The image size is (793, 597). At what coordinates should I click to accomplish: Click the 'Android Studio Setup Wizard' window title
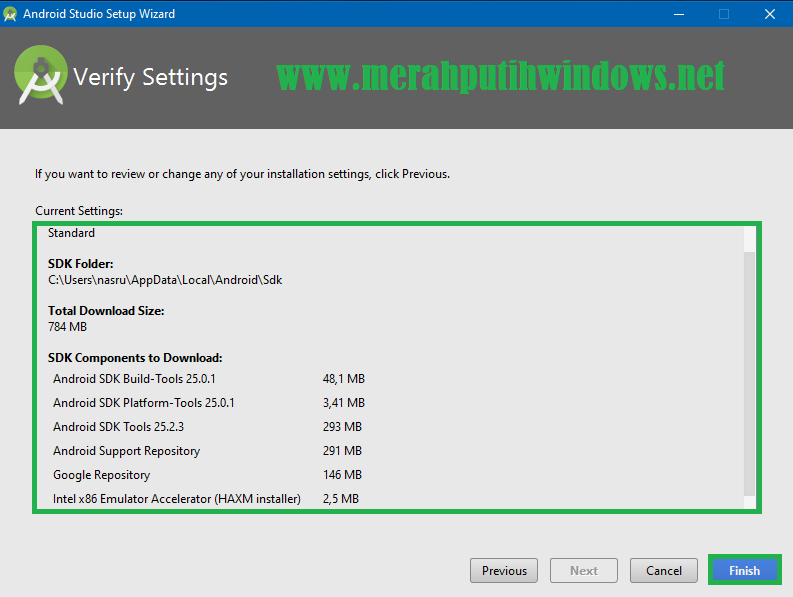tap(99, 14)
